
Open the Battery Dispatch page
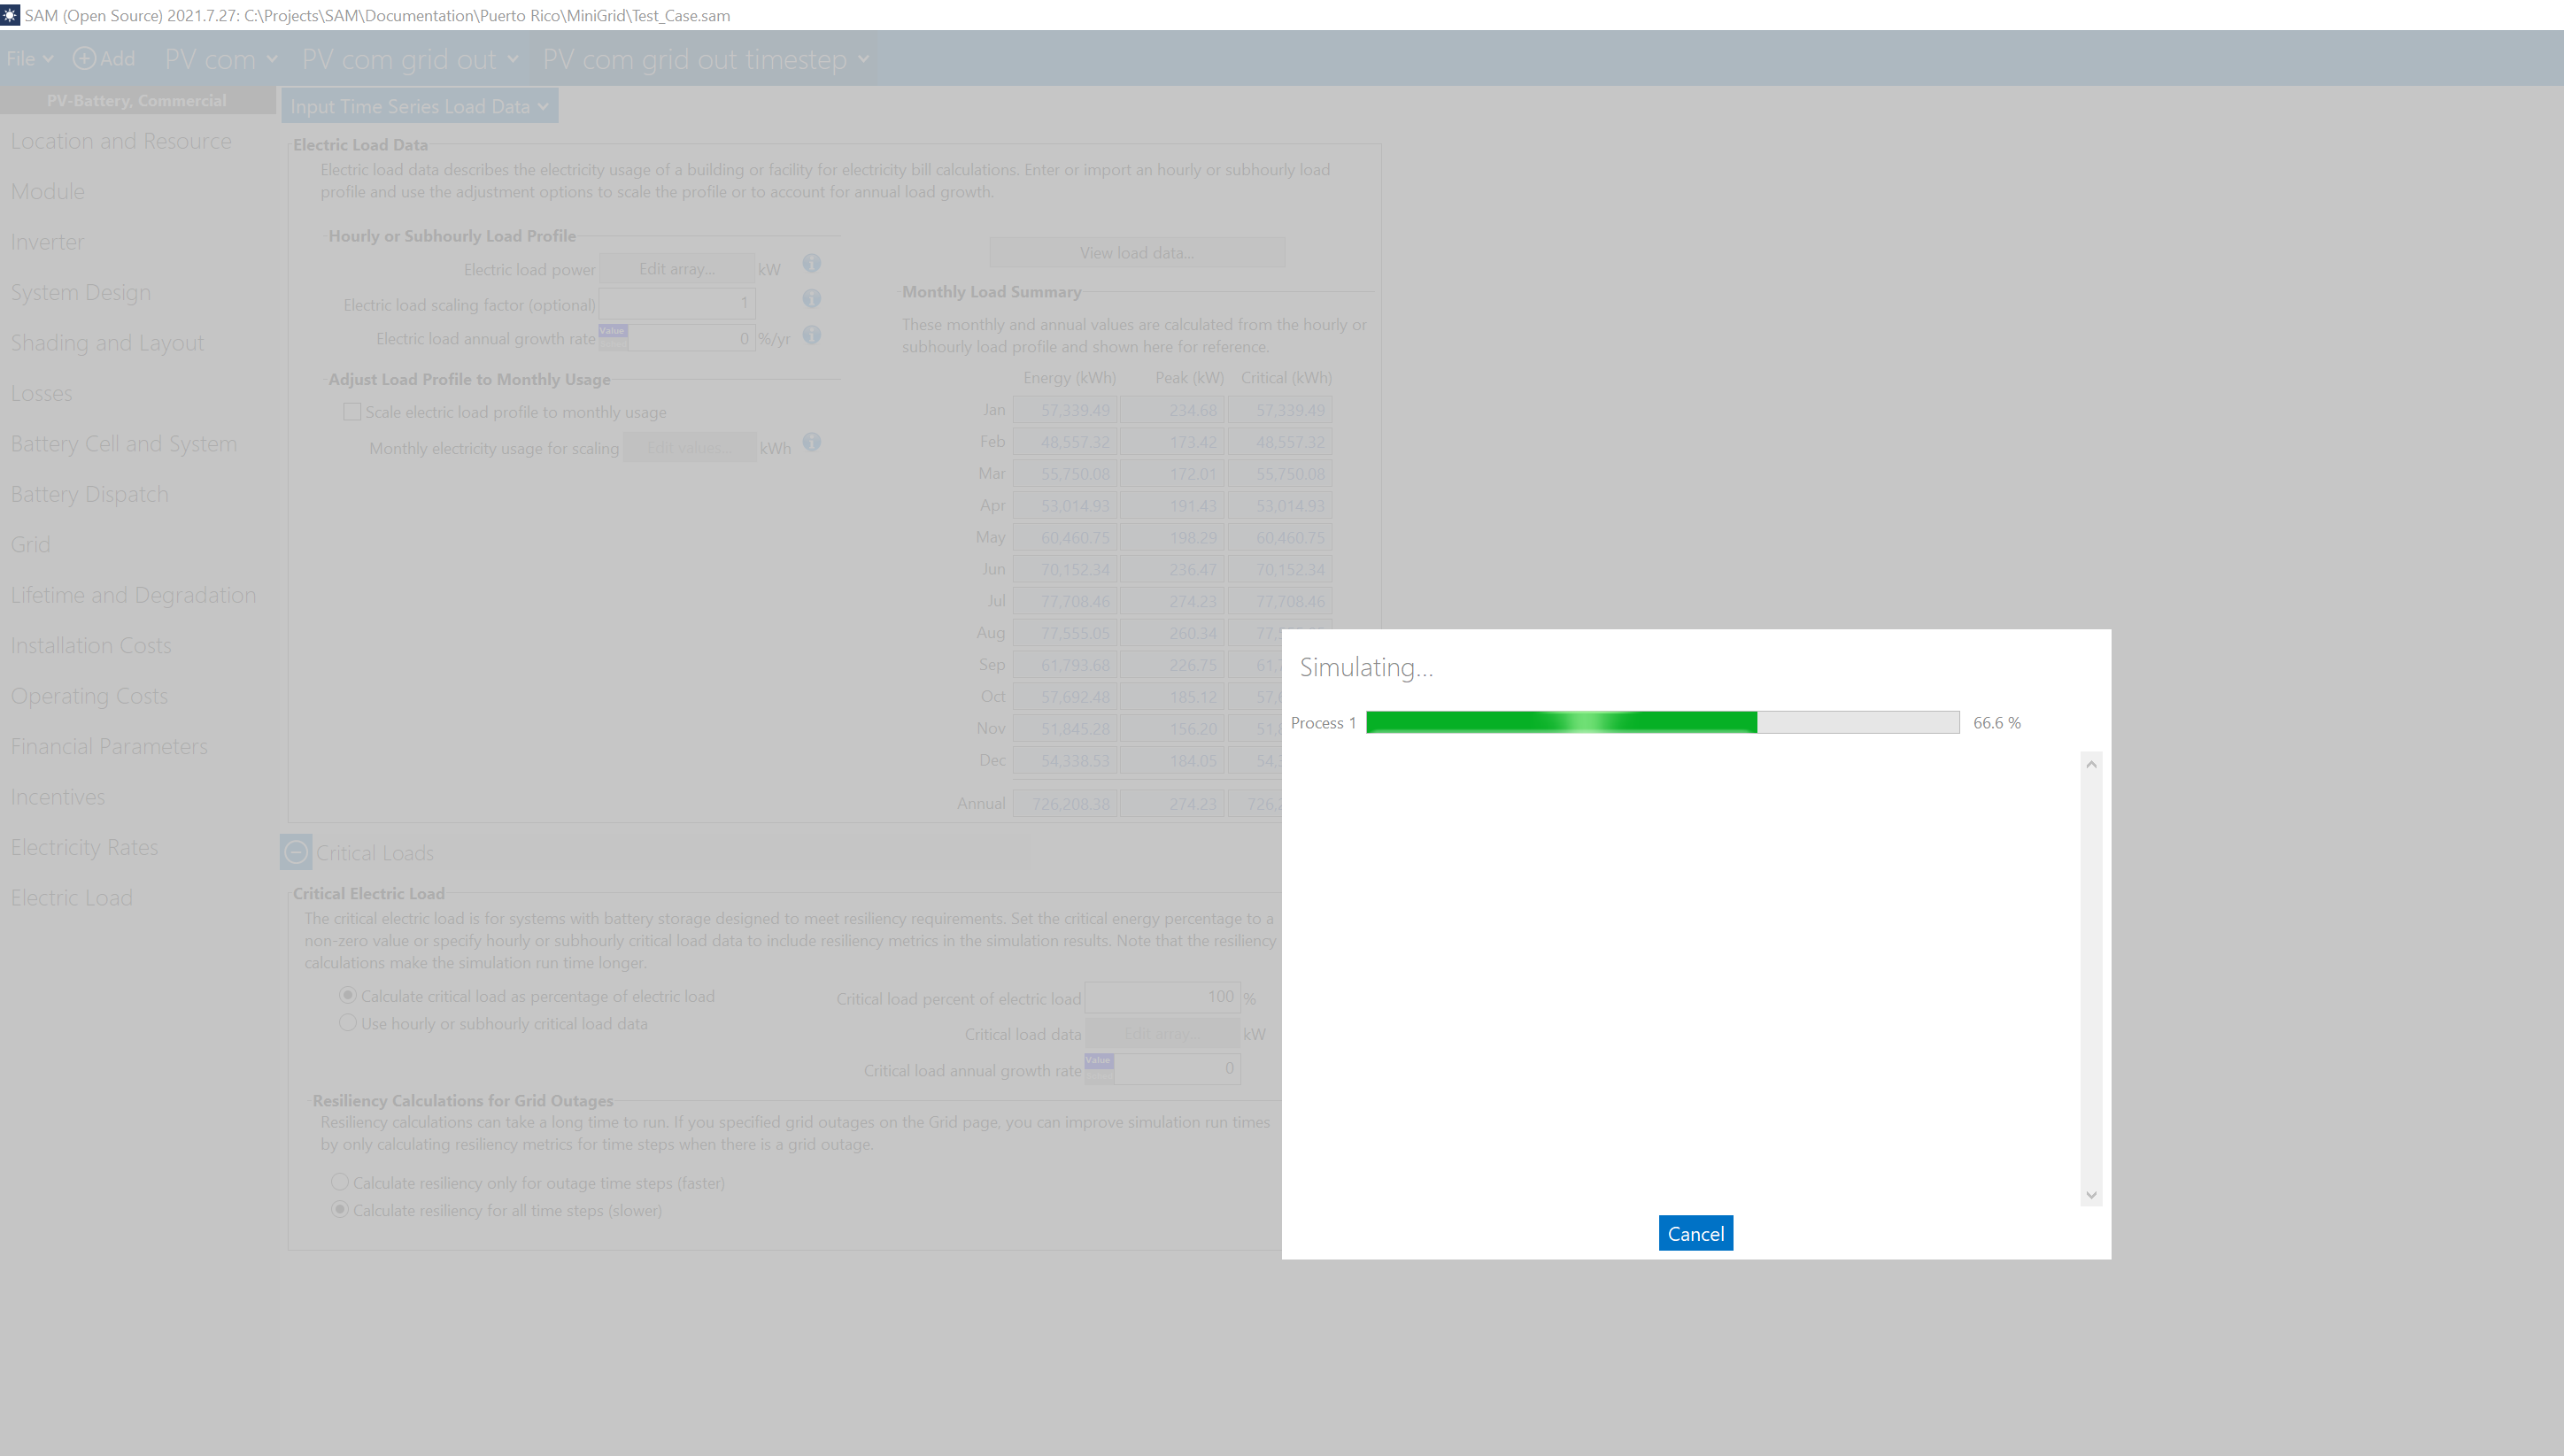click(90, 494)
